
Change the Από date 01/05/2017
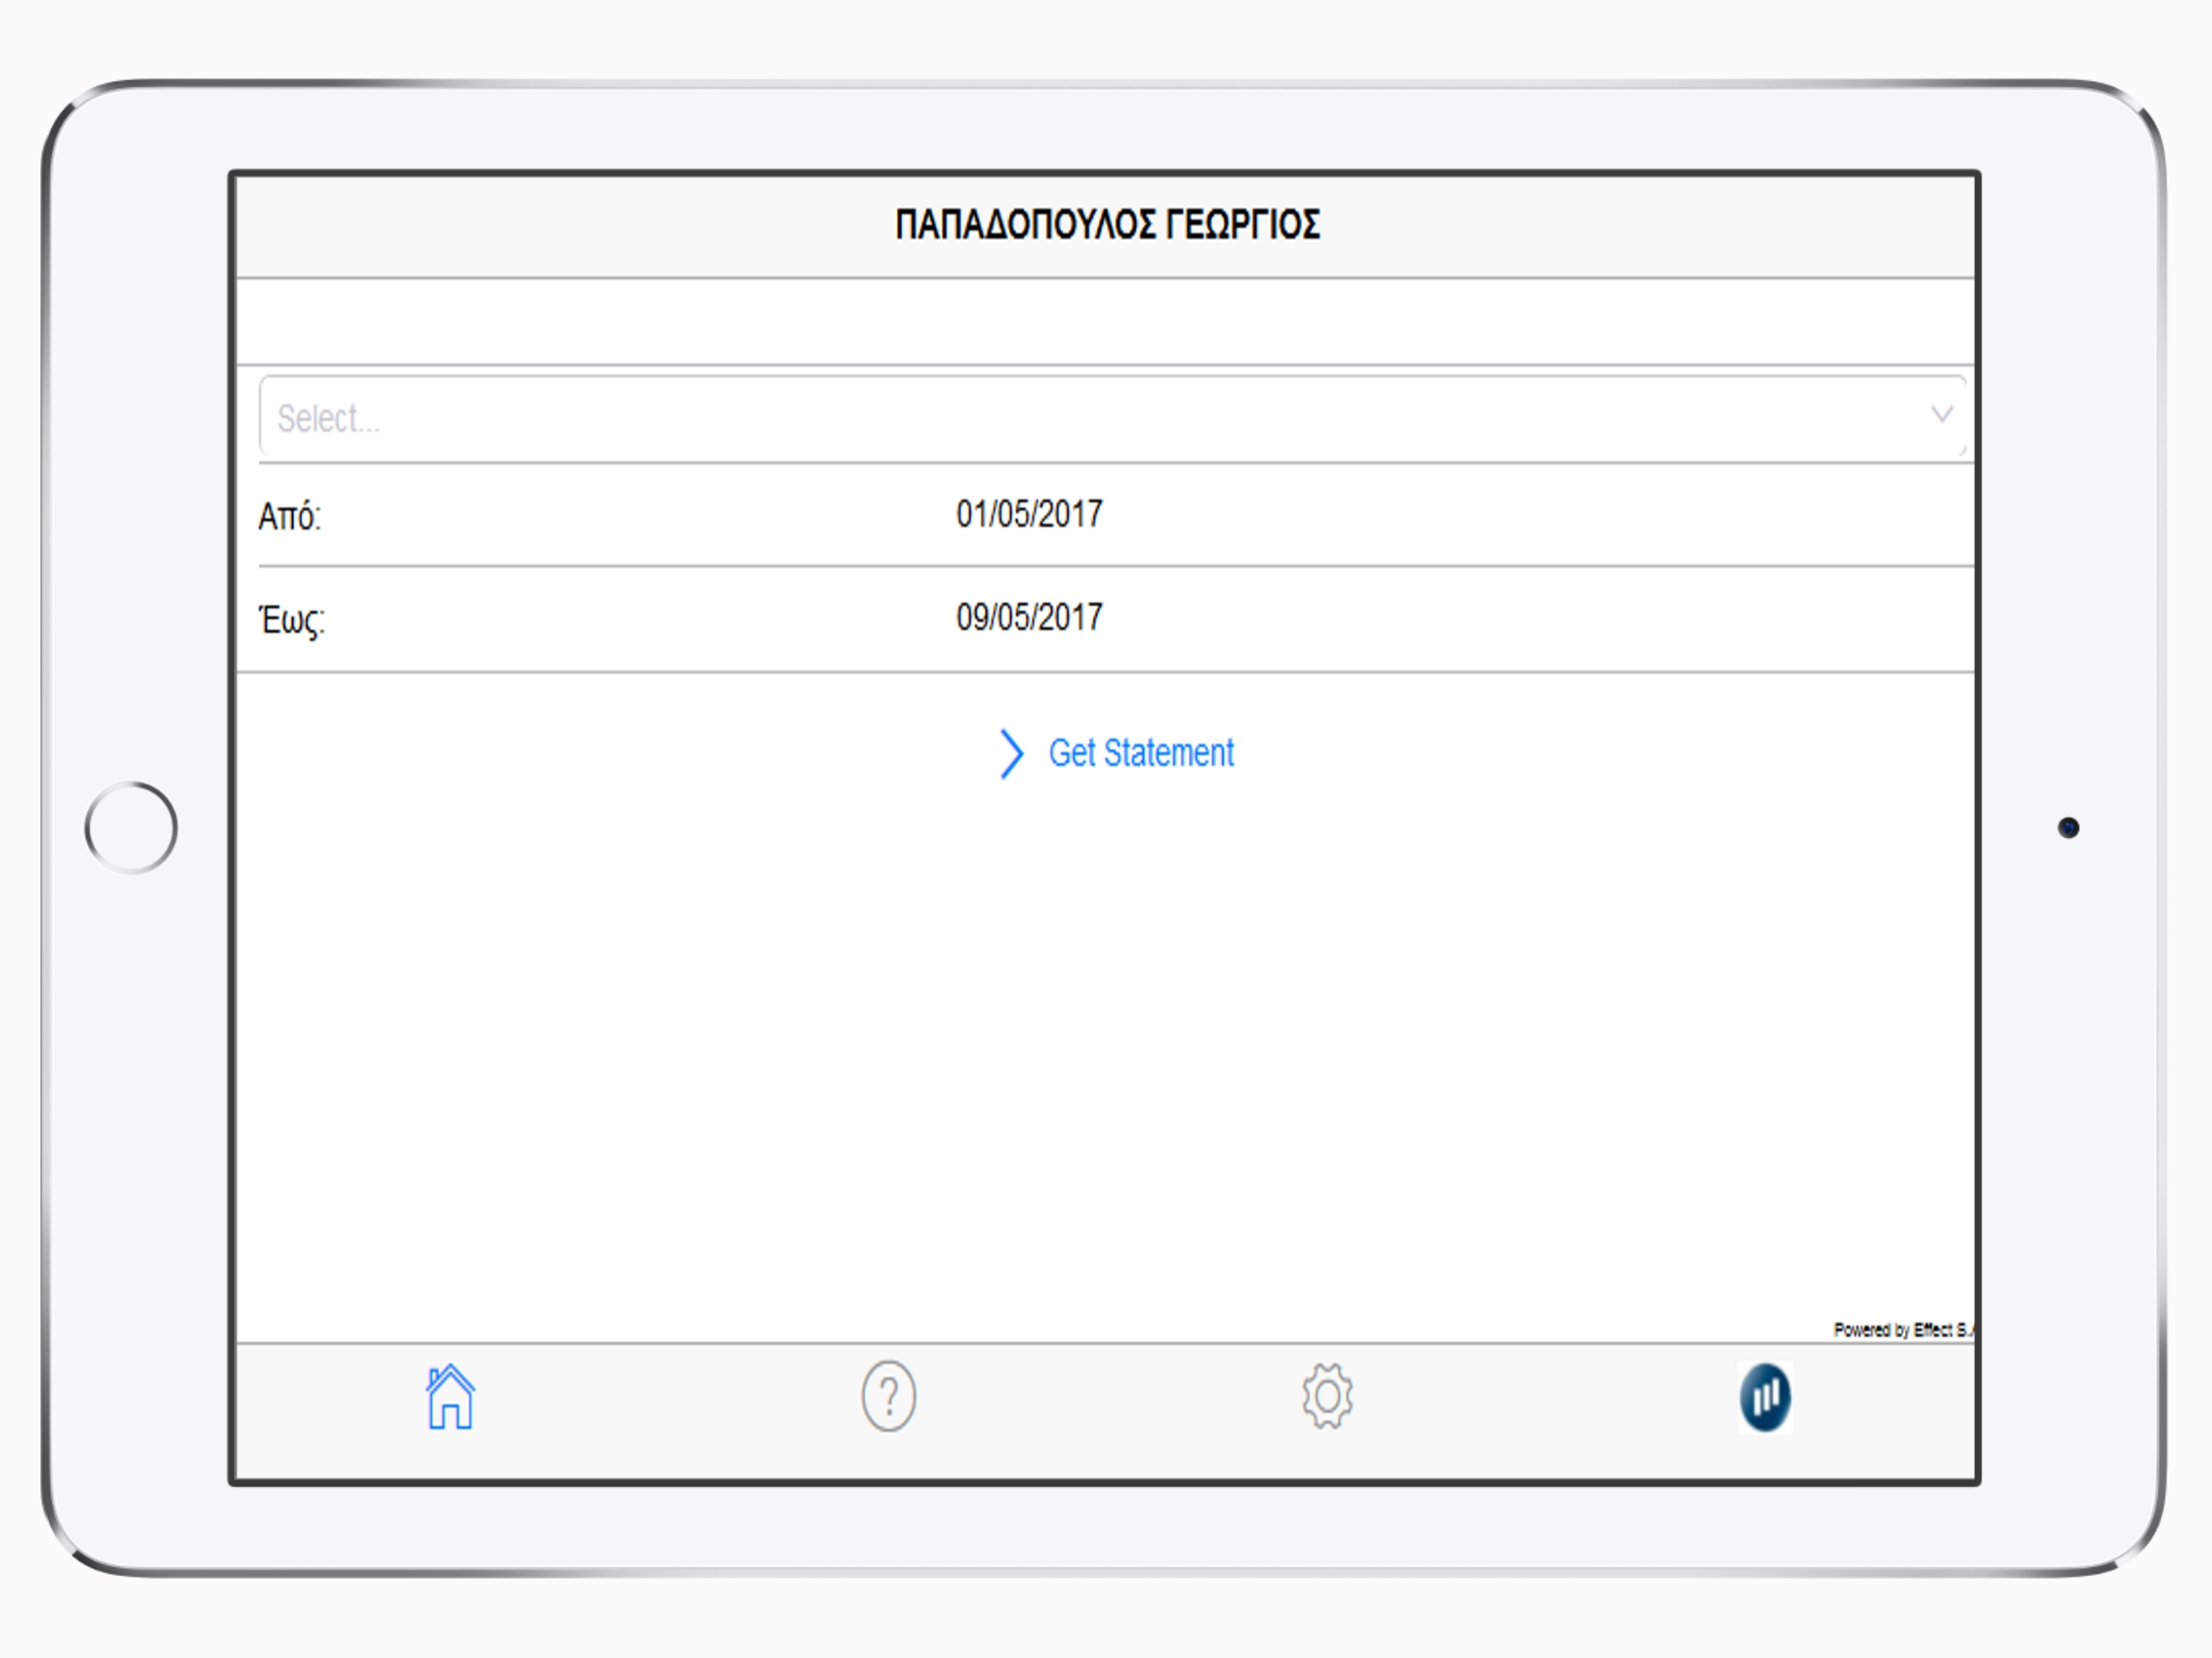1029,514
